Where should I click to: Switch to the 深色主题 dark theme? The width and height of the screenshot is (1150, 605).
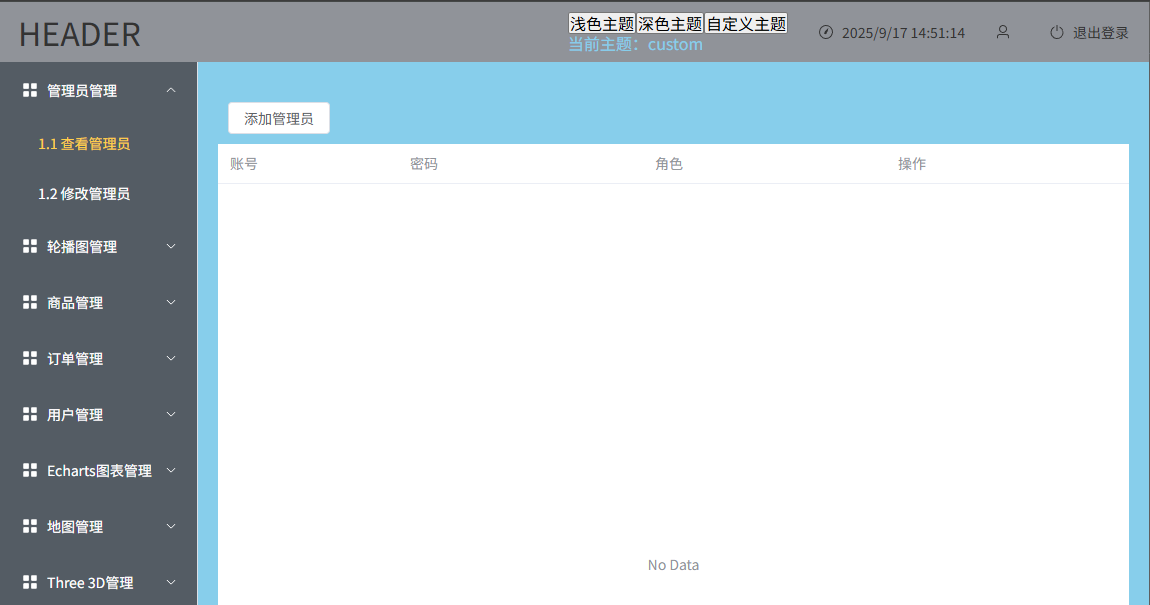pyautogui.click(x=670, y=23)
